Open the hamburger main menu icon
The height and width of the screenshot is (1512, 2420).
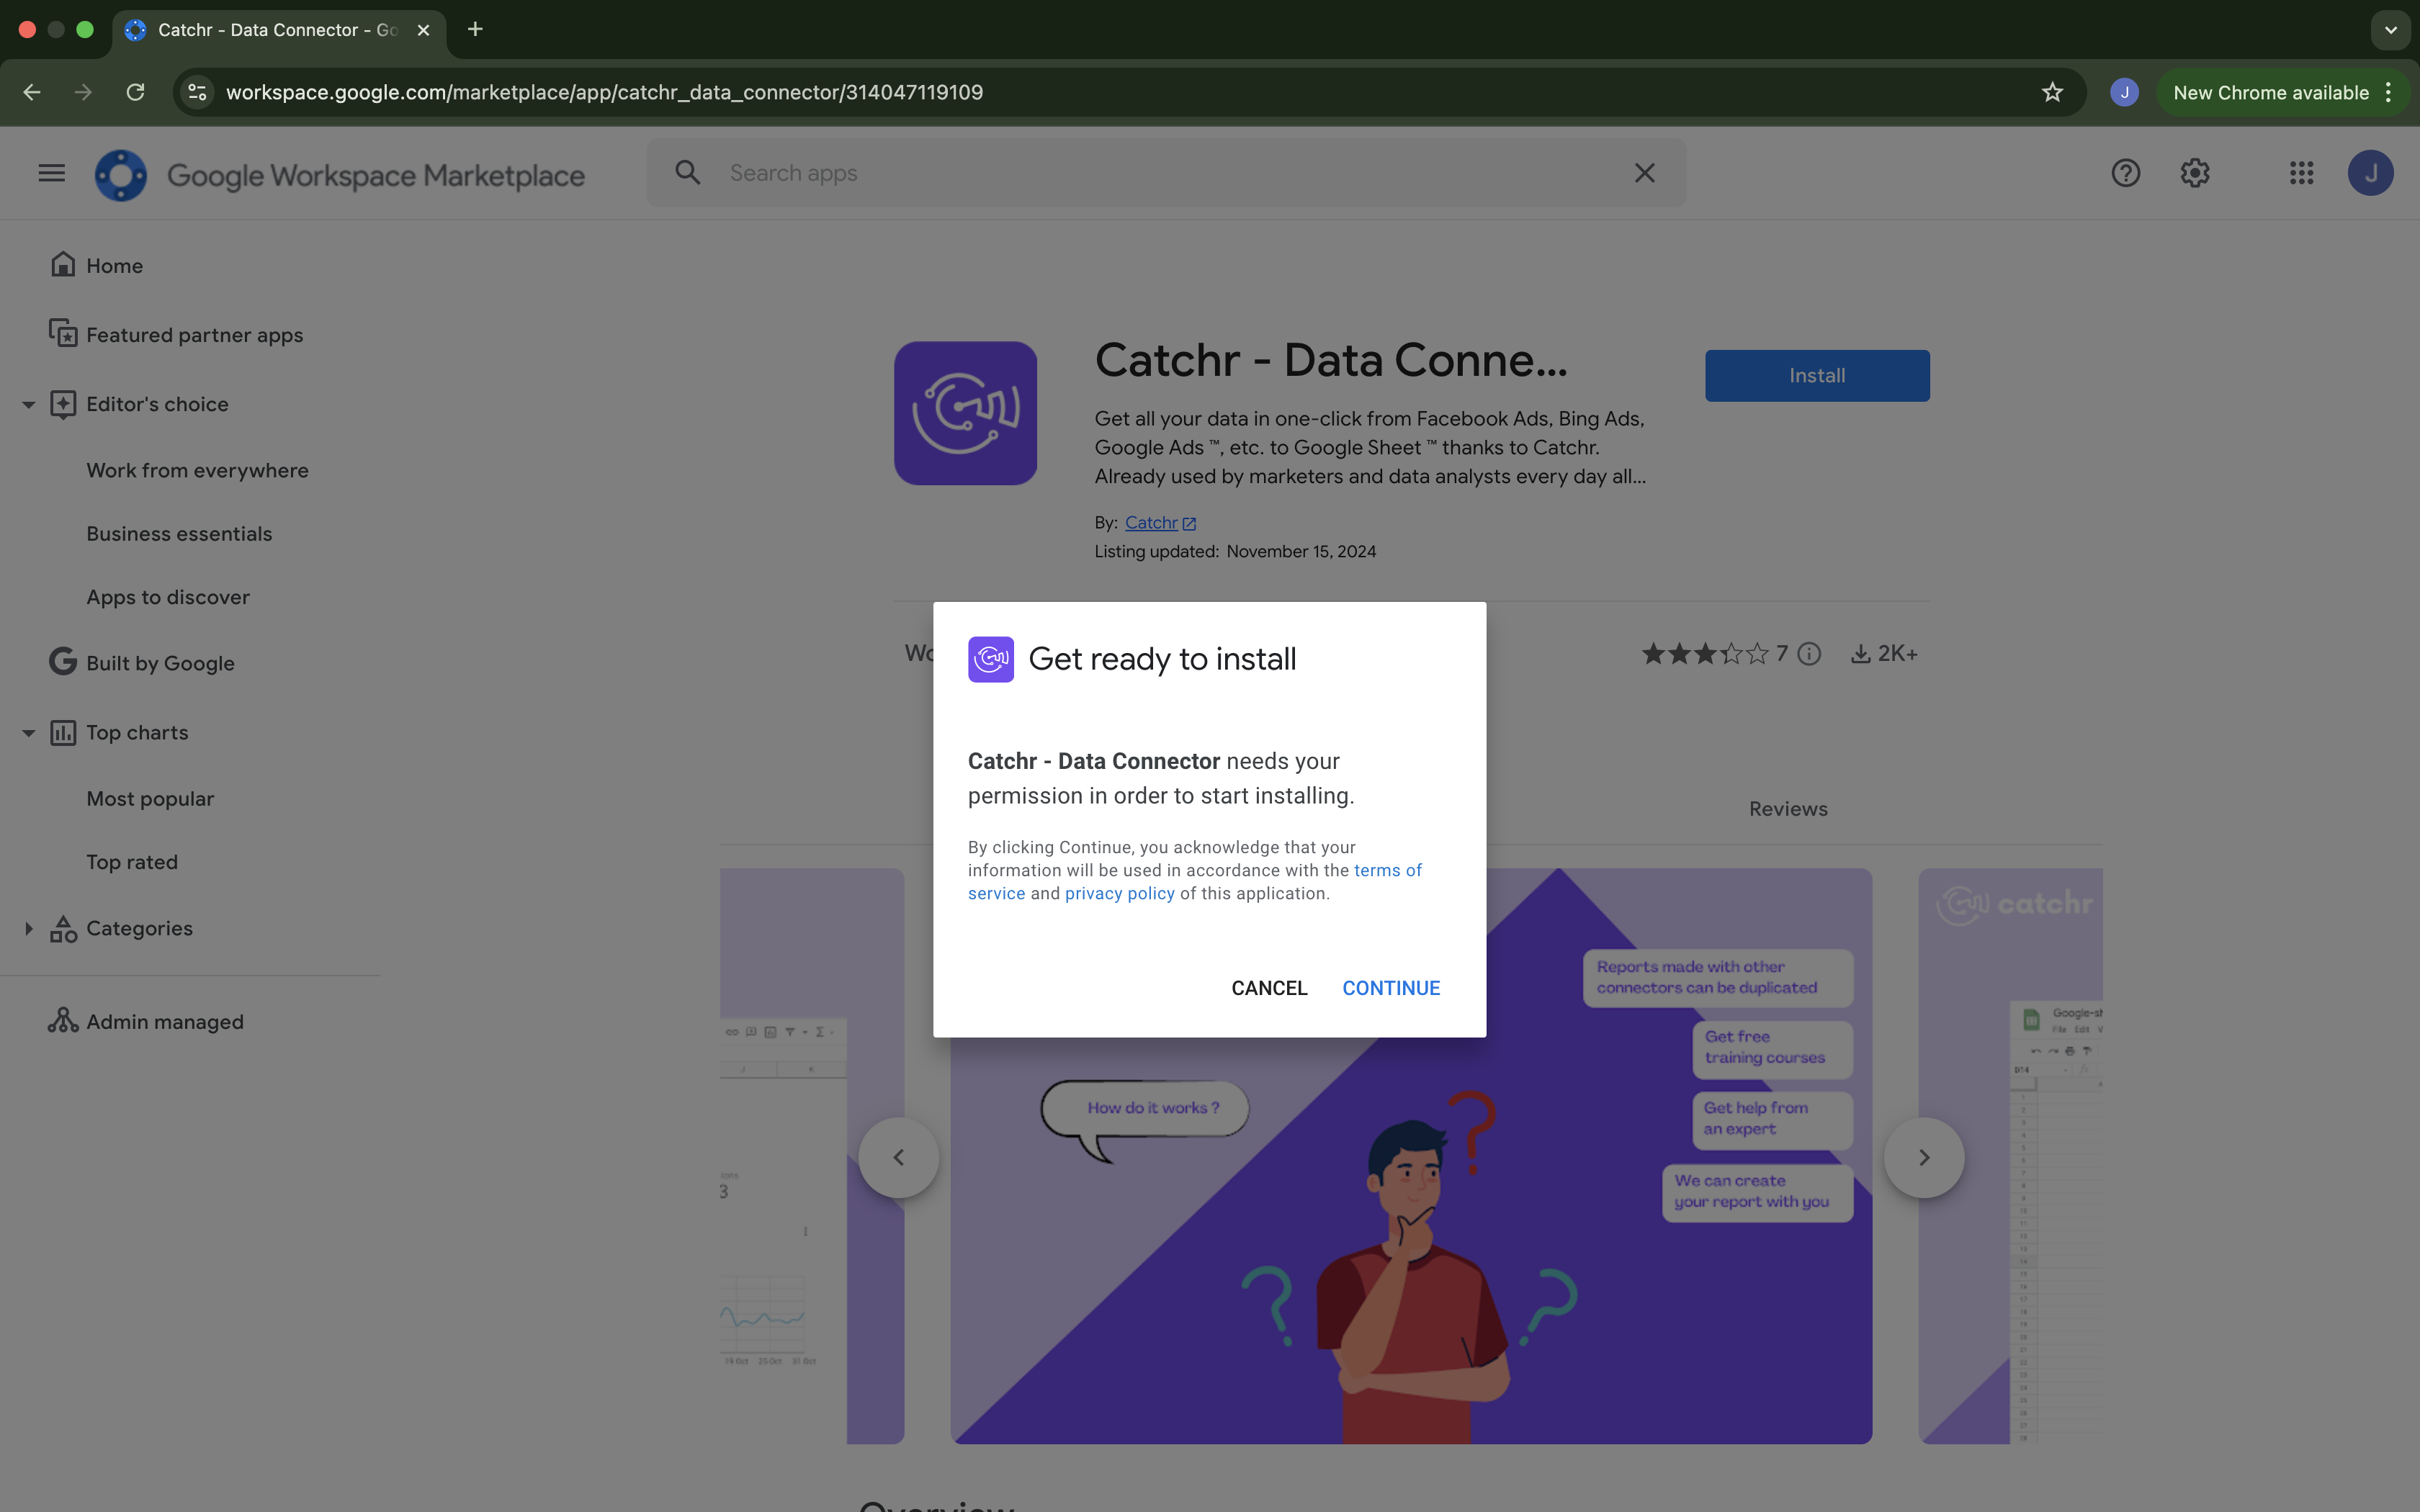click(x=52, y=173)
